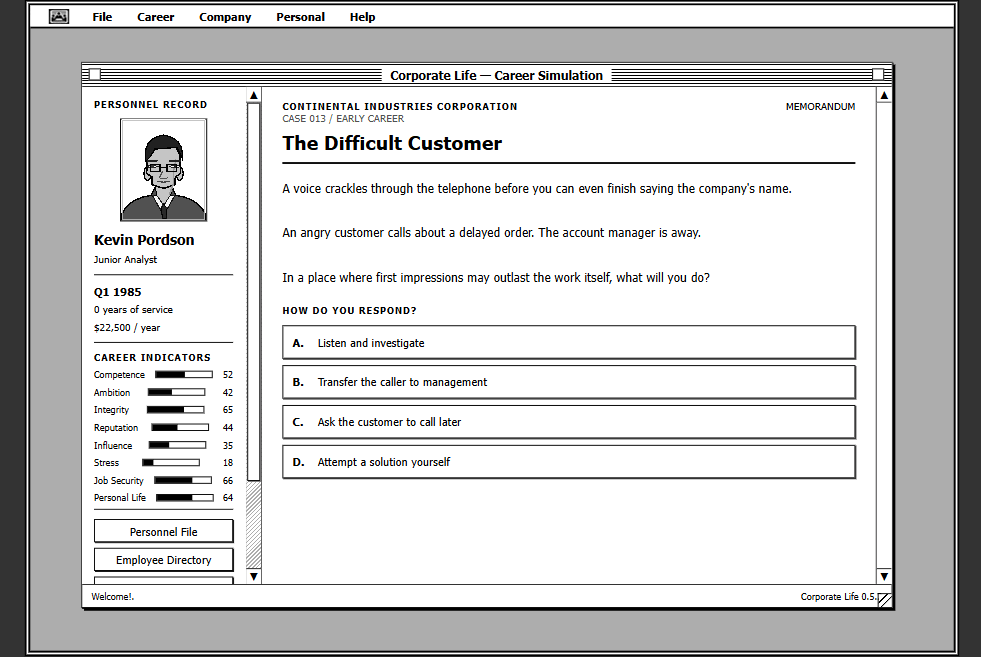Click the sidebar scroll up arrow
Image resolution: width=981 pixels, height=657 pixels.
click(x=253, y=95)
